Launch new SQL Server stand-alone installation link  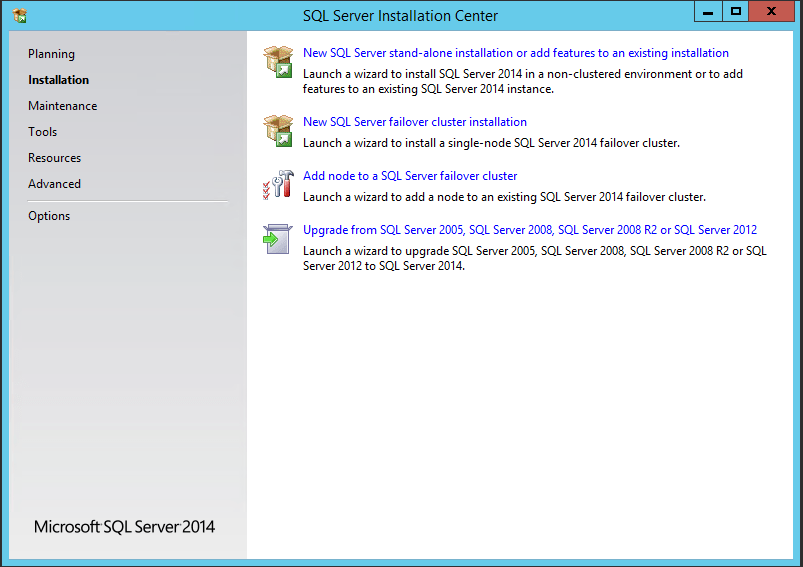516,53
